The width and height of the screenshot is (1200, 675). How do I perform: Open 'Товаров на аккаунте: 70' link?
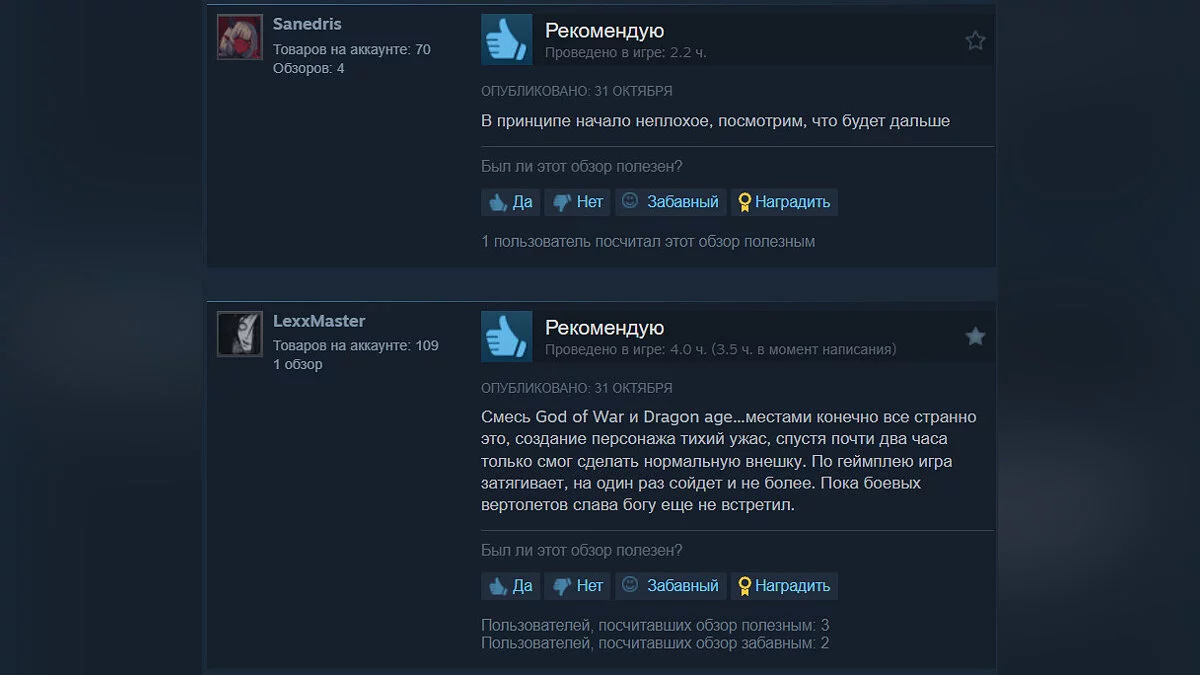[352, 49]
